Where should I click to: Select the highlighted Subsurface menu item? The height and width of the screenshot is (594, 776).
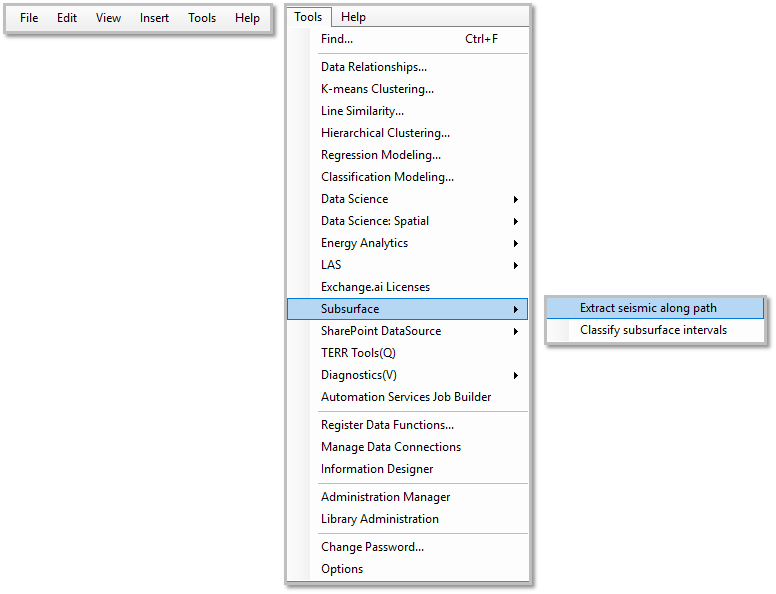coord(408,309)
